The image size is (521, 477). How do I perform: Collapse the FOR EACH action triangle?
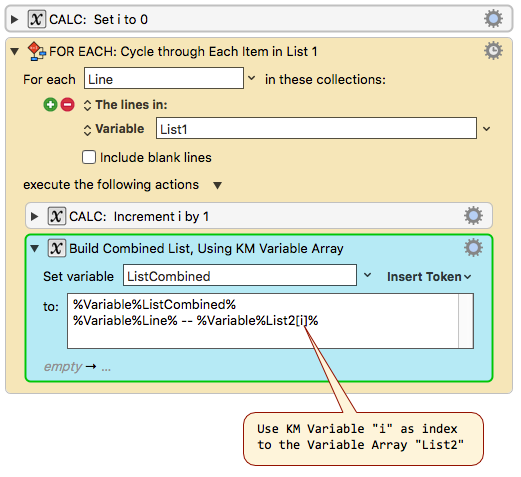[15, 51]
